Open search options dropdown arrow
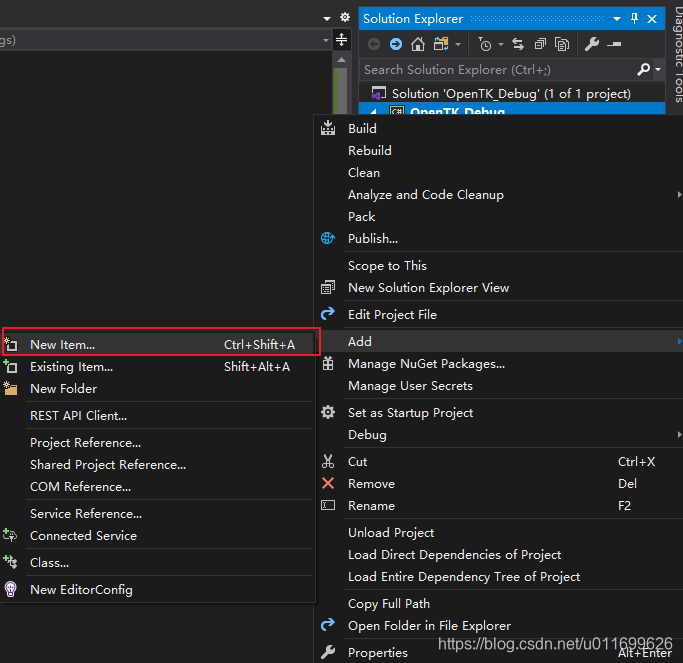The image size is (683, 663). coord(658,69)
